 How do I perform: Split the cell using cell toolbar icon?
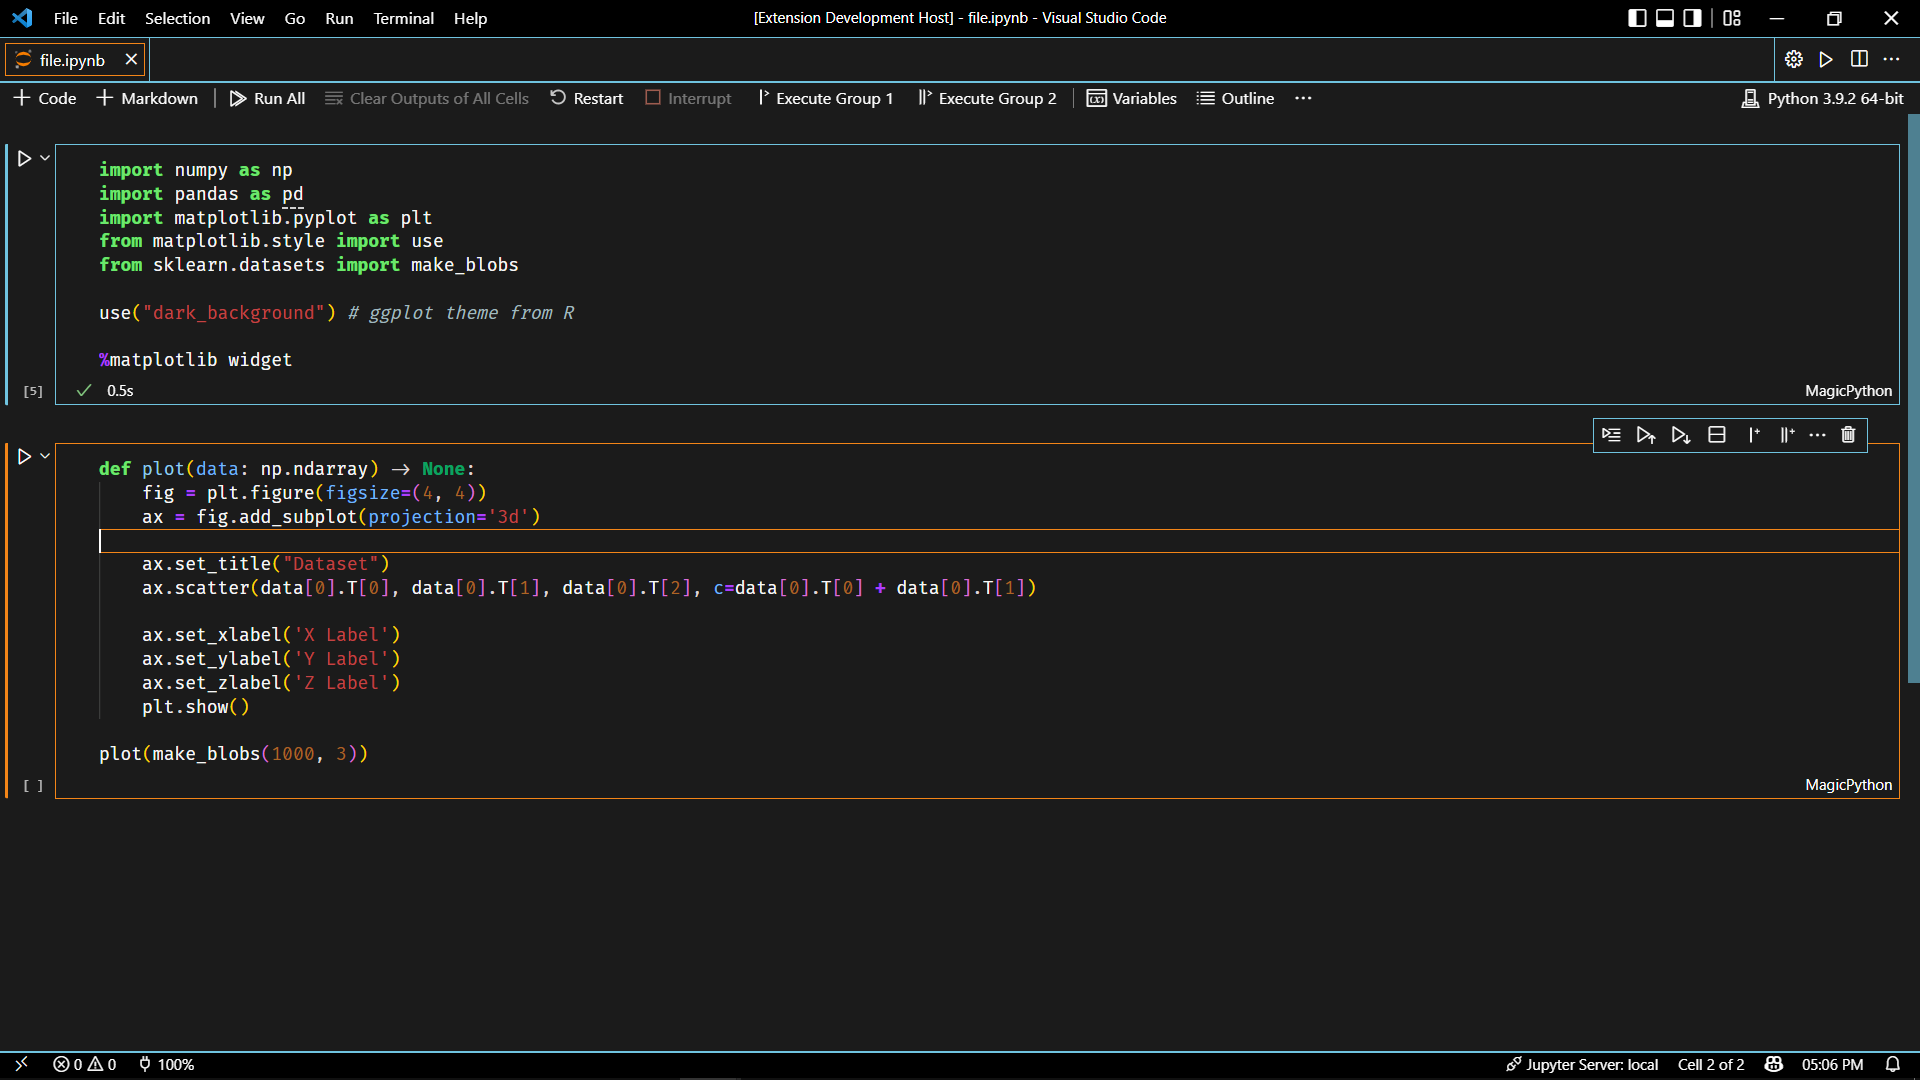coord(1717,435)
